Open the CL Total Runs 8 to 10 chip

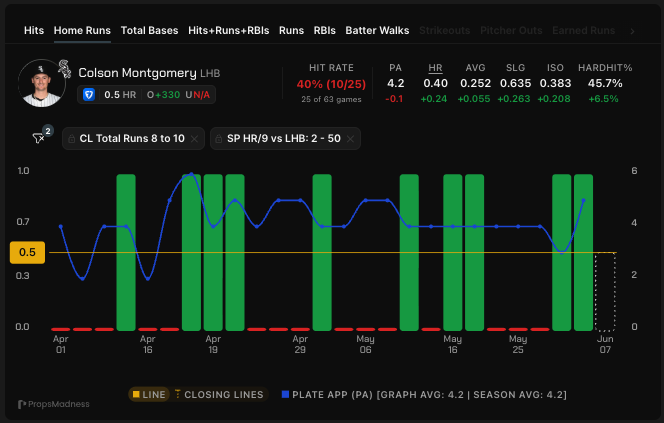[133, 138]
